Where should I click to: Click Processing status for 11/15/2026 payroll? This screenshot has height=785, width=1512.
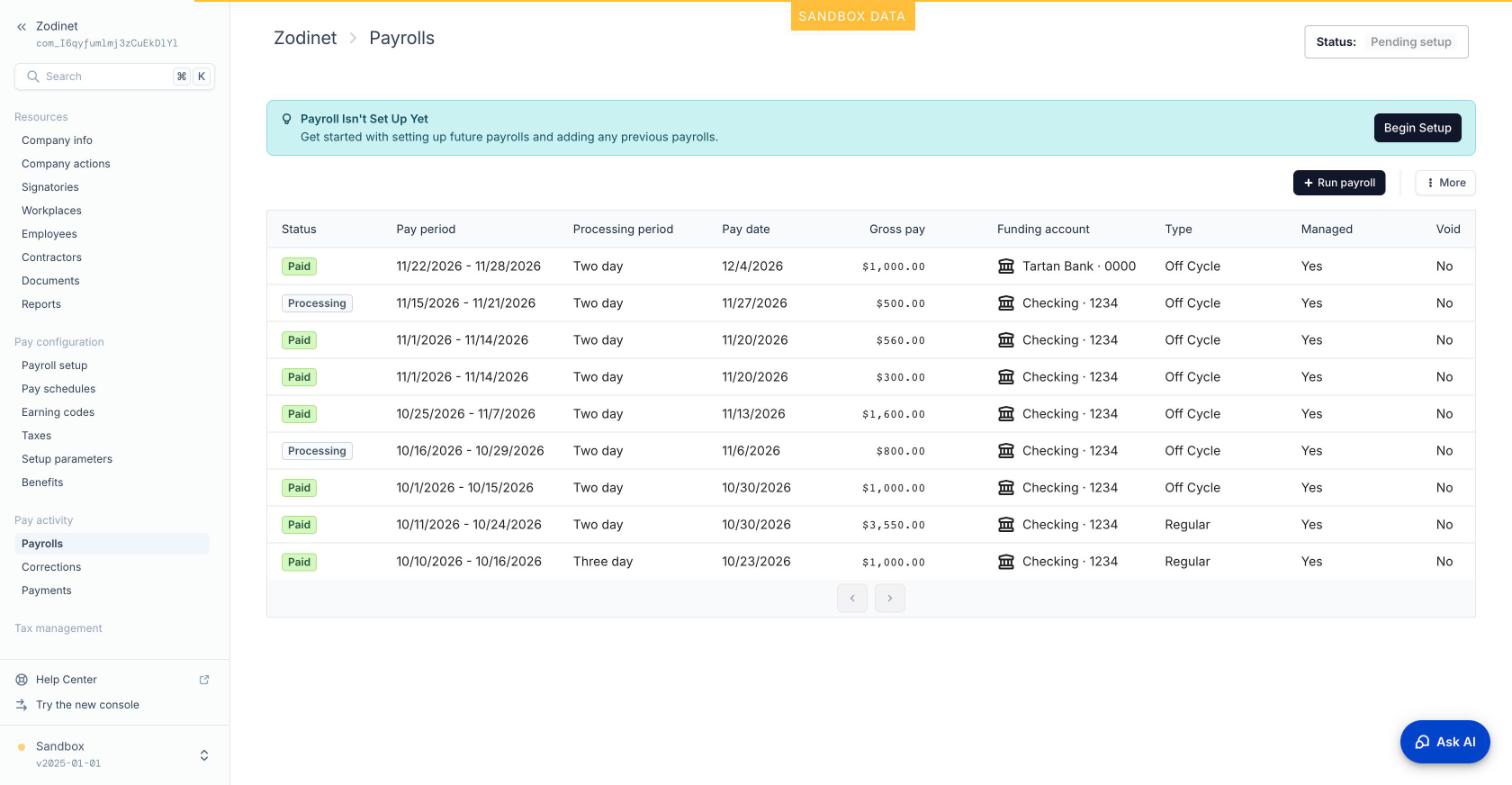[x=317, y=303]
